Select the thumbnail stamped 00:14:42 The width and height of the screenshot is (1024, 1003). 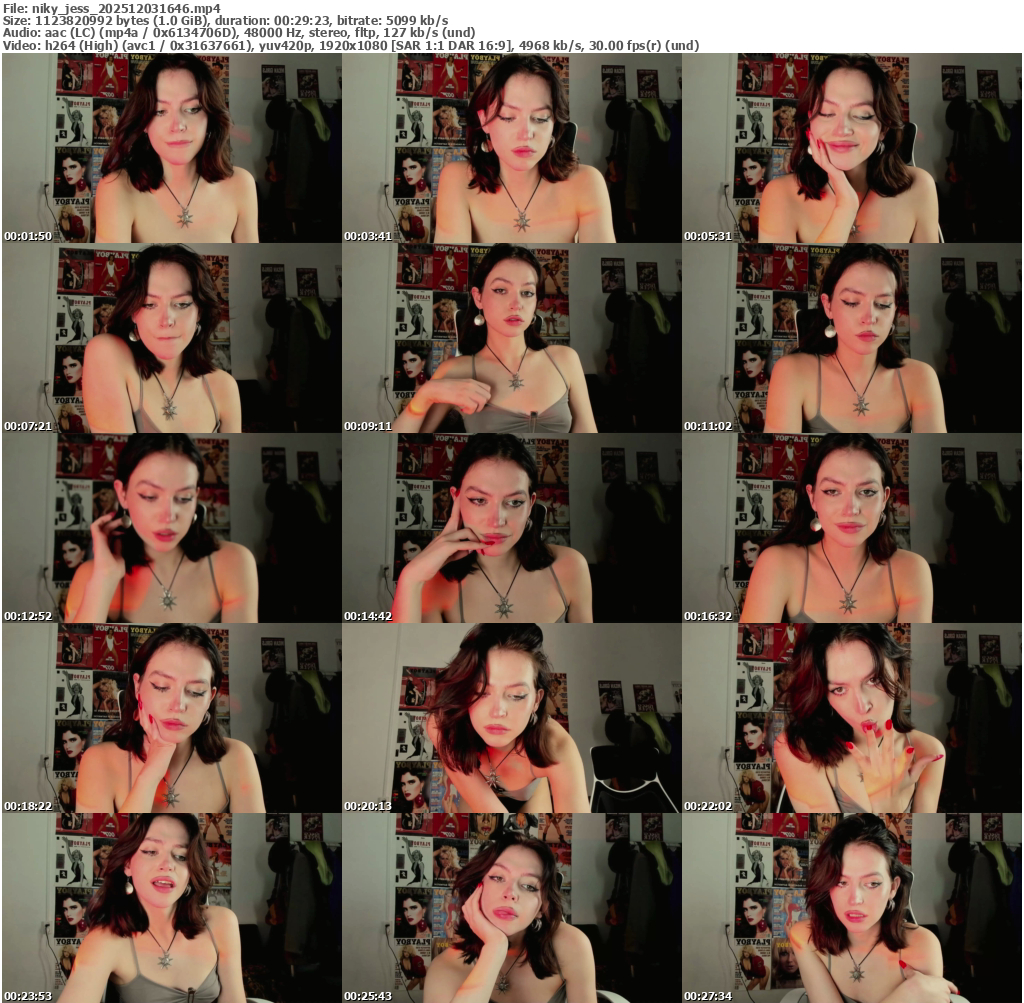[x=512, y=528]
